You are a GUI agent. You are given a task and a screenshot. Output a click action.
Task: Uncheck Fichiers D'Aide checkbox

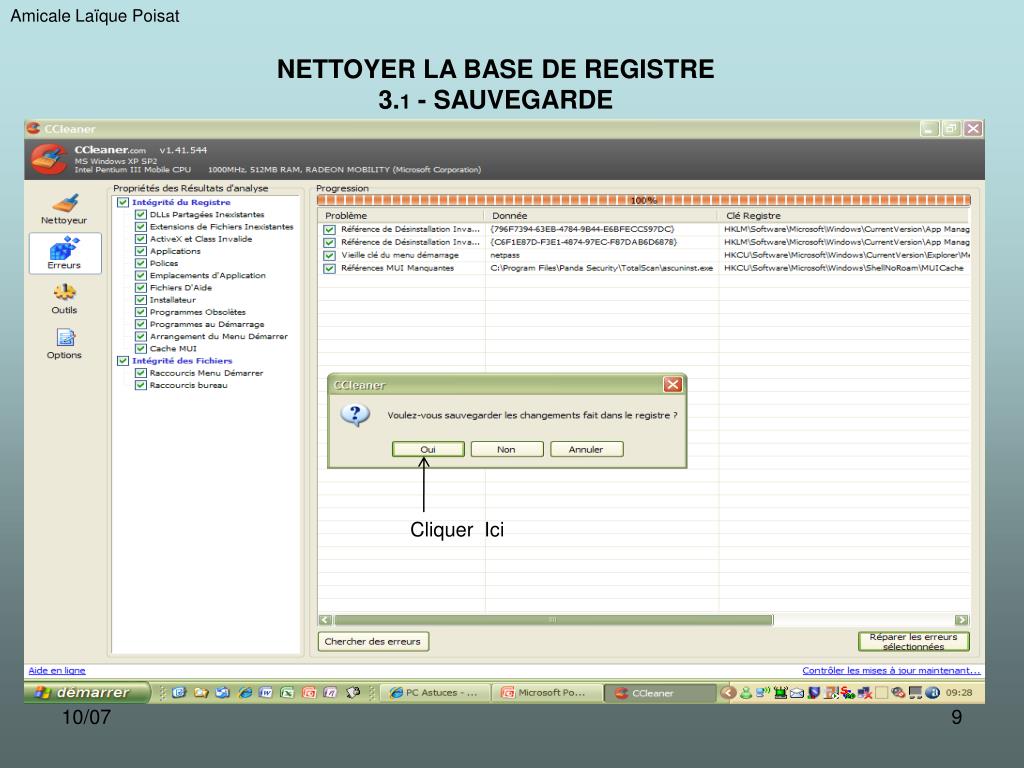coord(140,287)
